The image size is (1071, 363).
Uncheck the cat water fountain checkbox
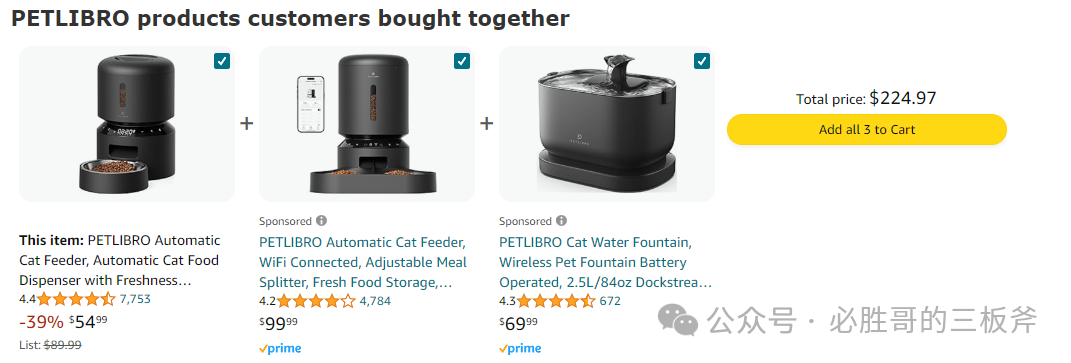pos(701,62)
